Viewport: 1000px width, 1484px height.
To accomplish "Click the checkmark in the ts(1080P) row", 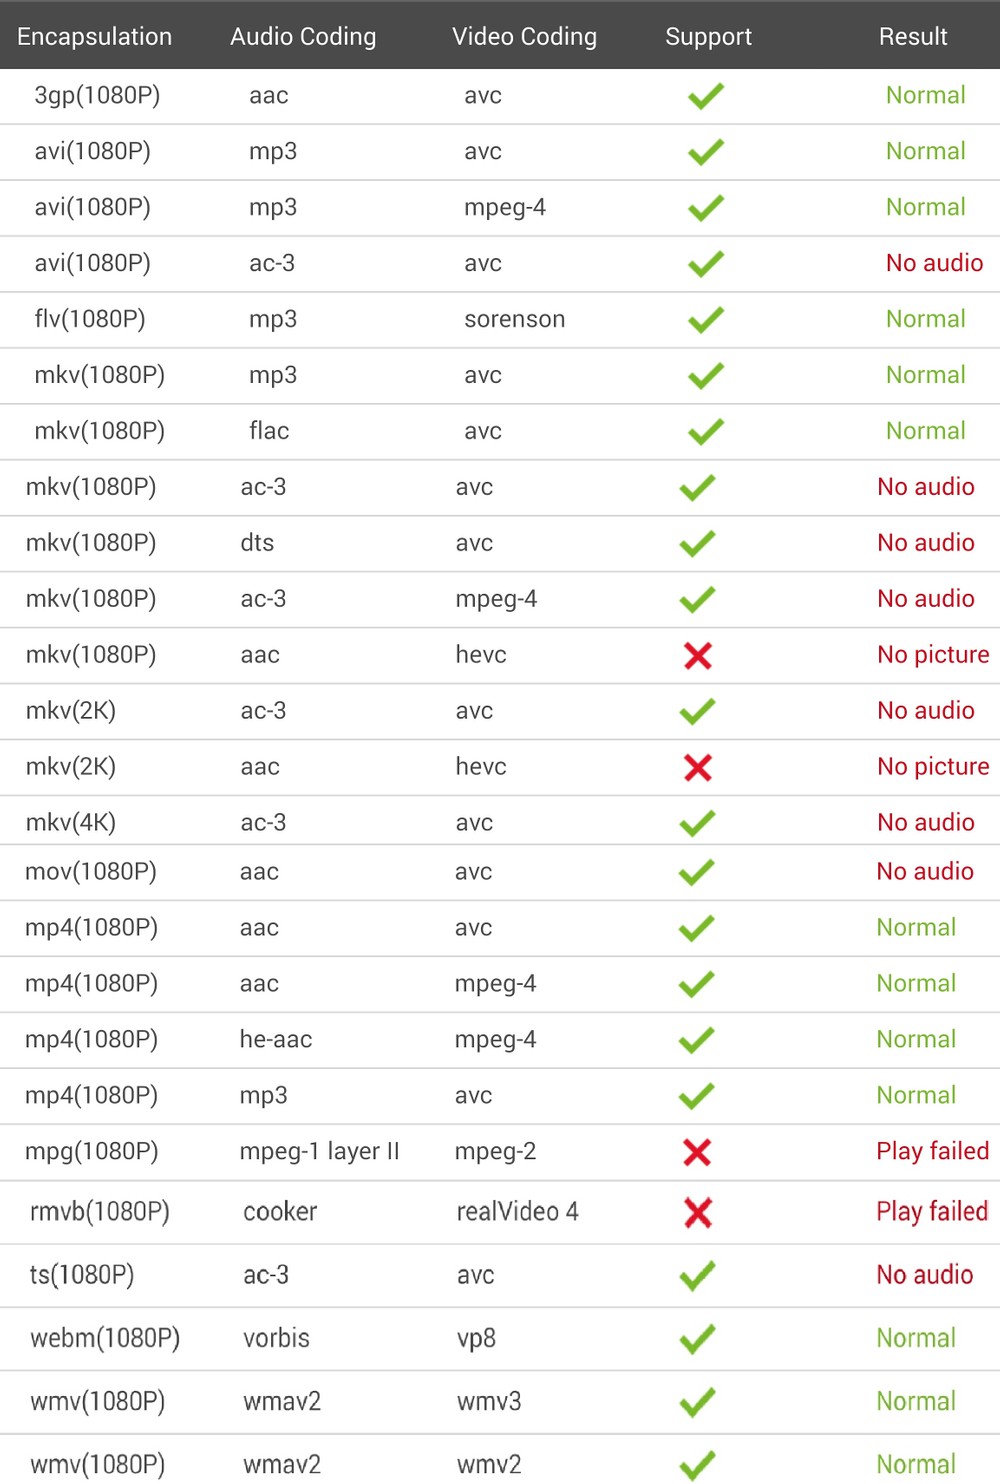I will 697,1276.
